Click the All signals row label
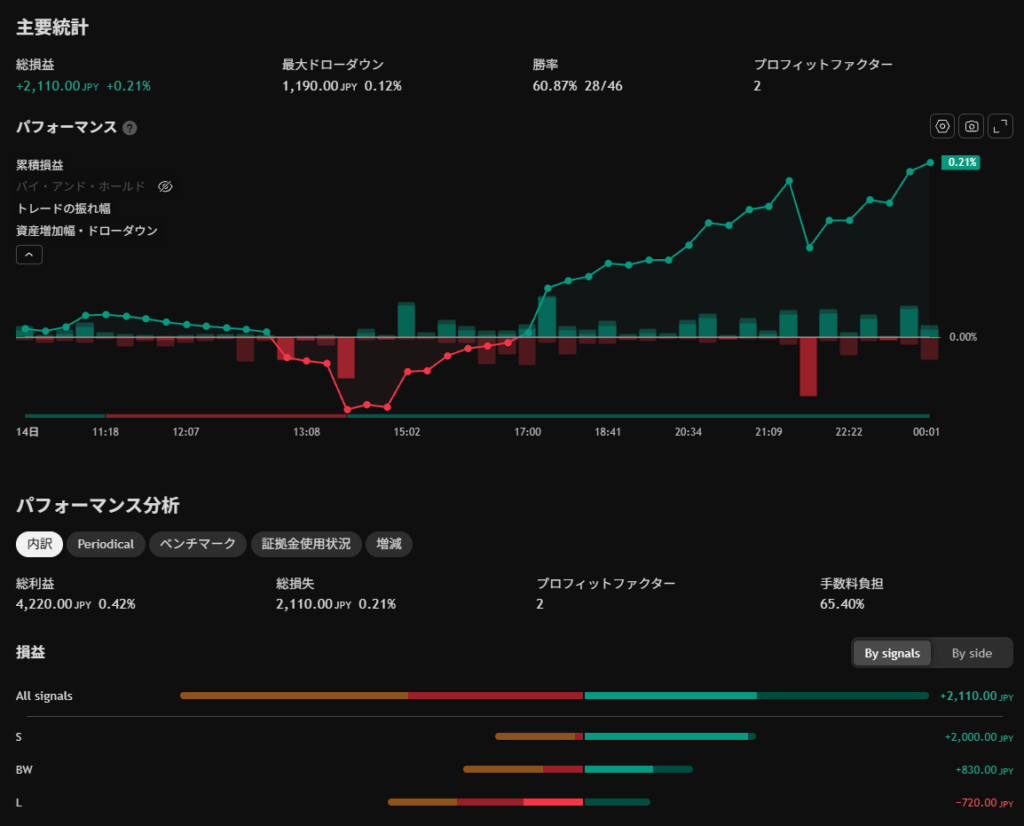 pyautogui.click(x=44, y=696)
